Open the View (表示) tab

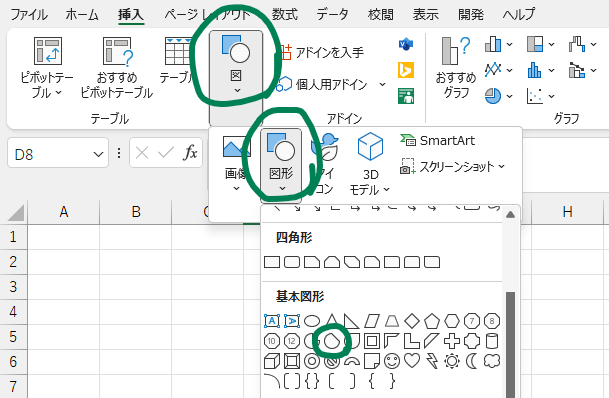(x=425, y=15)
